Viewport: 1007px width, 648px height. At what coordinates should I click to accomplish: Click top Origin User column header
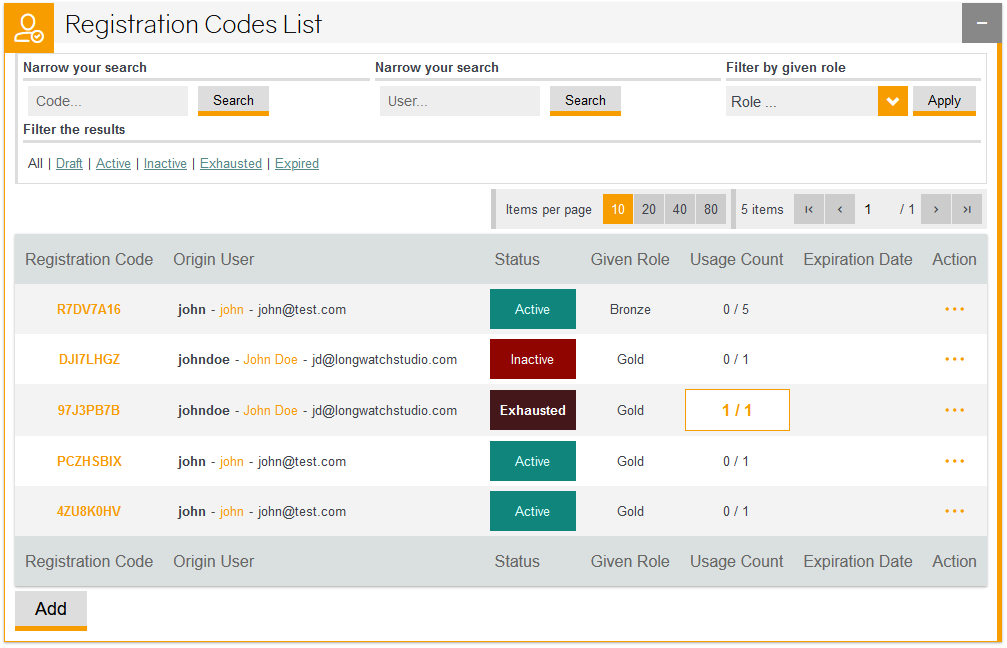tap(214, 259)
